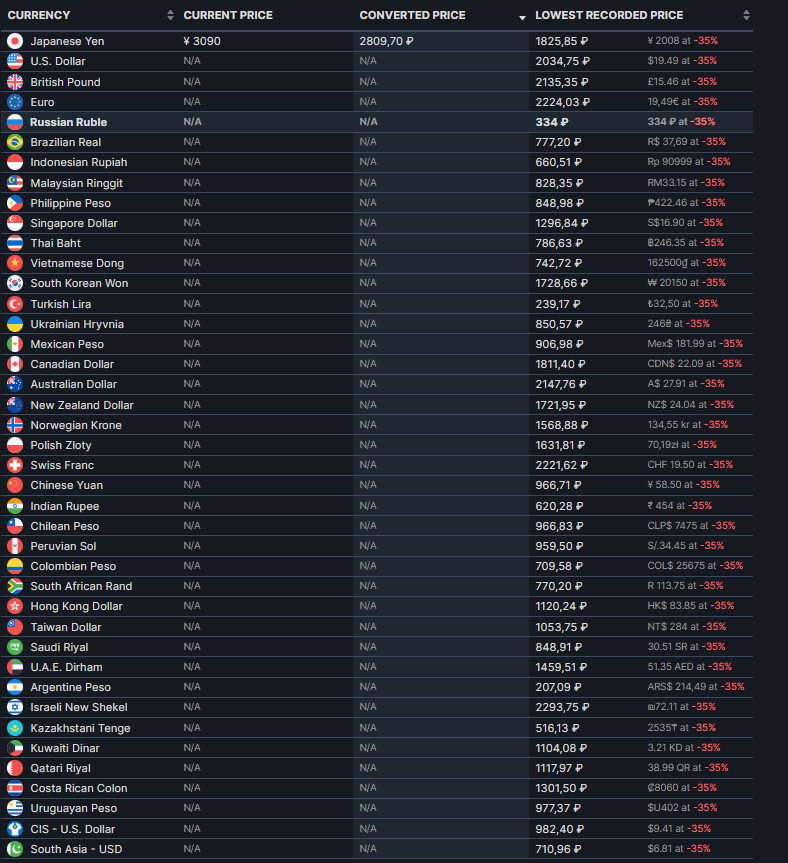This screenshot has width=788, height=863.
Task: Click the Brazilian Real flag icon
Action: point(15,142)
